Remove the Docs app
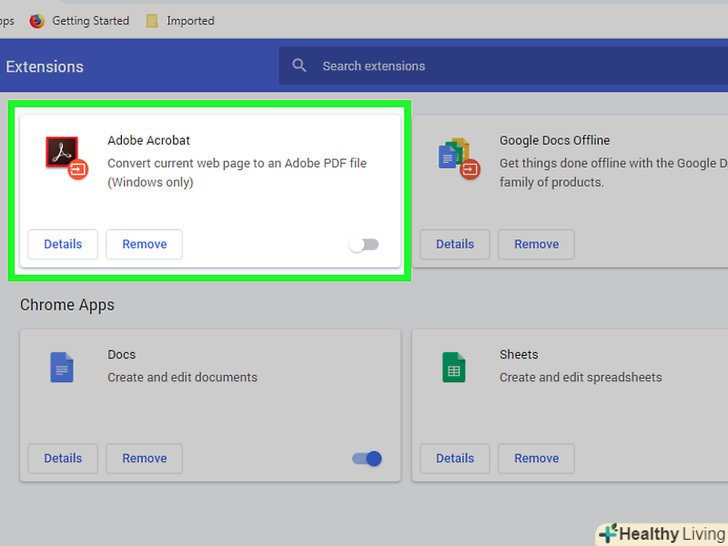Screen dimensions: 728x546 [x=144, y=458]
